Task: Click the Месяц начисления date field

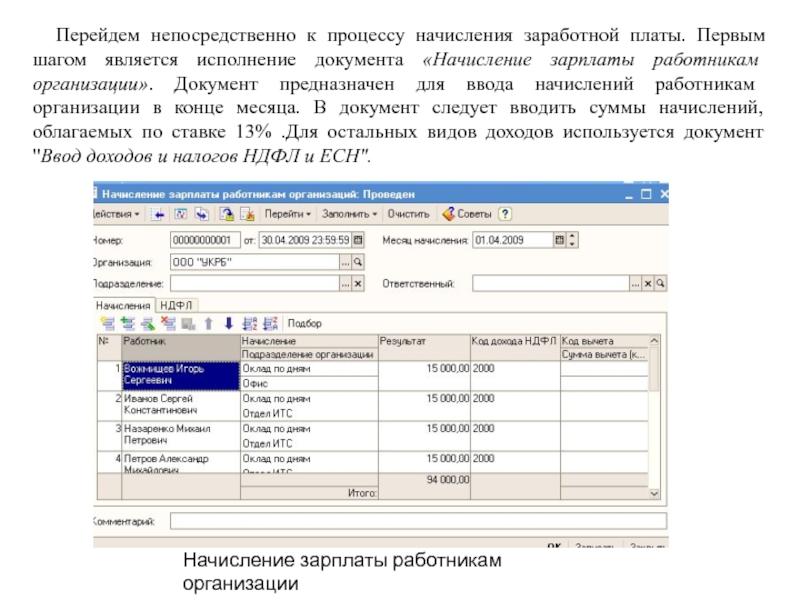Action: click(x=513, y=240)
